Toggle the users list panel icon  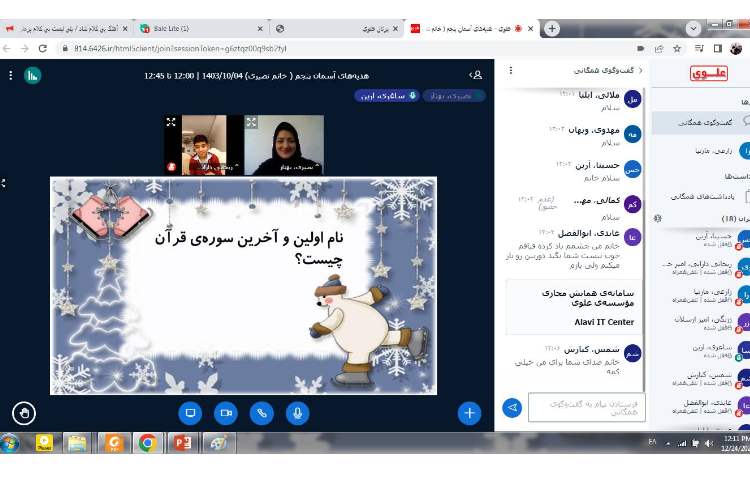[x=476, y=75]
